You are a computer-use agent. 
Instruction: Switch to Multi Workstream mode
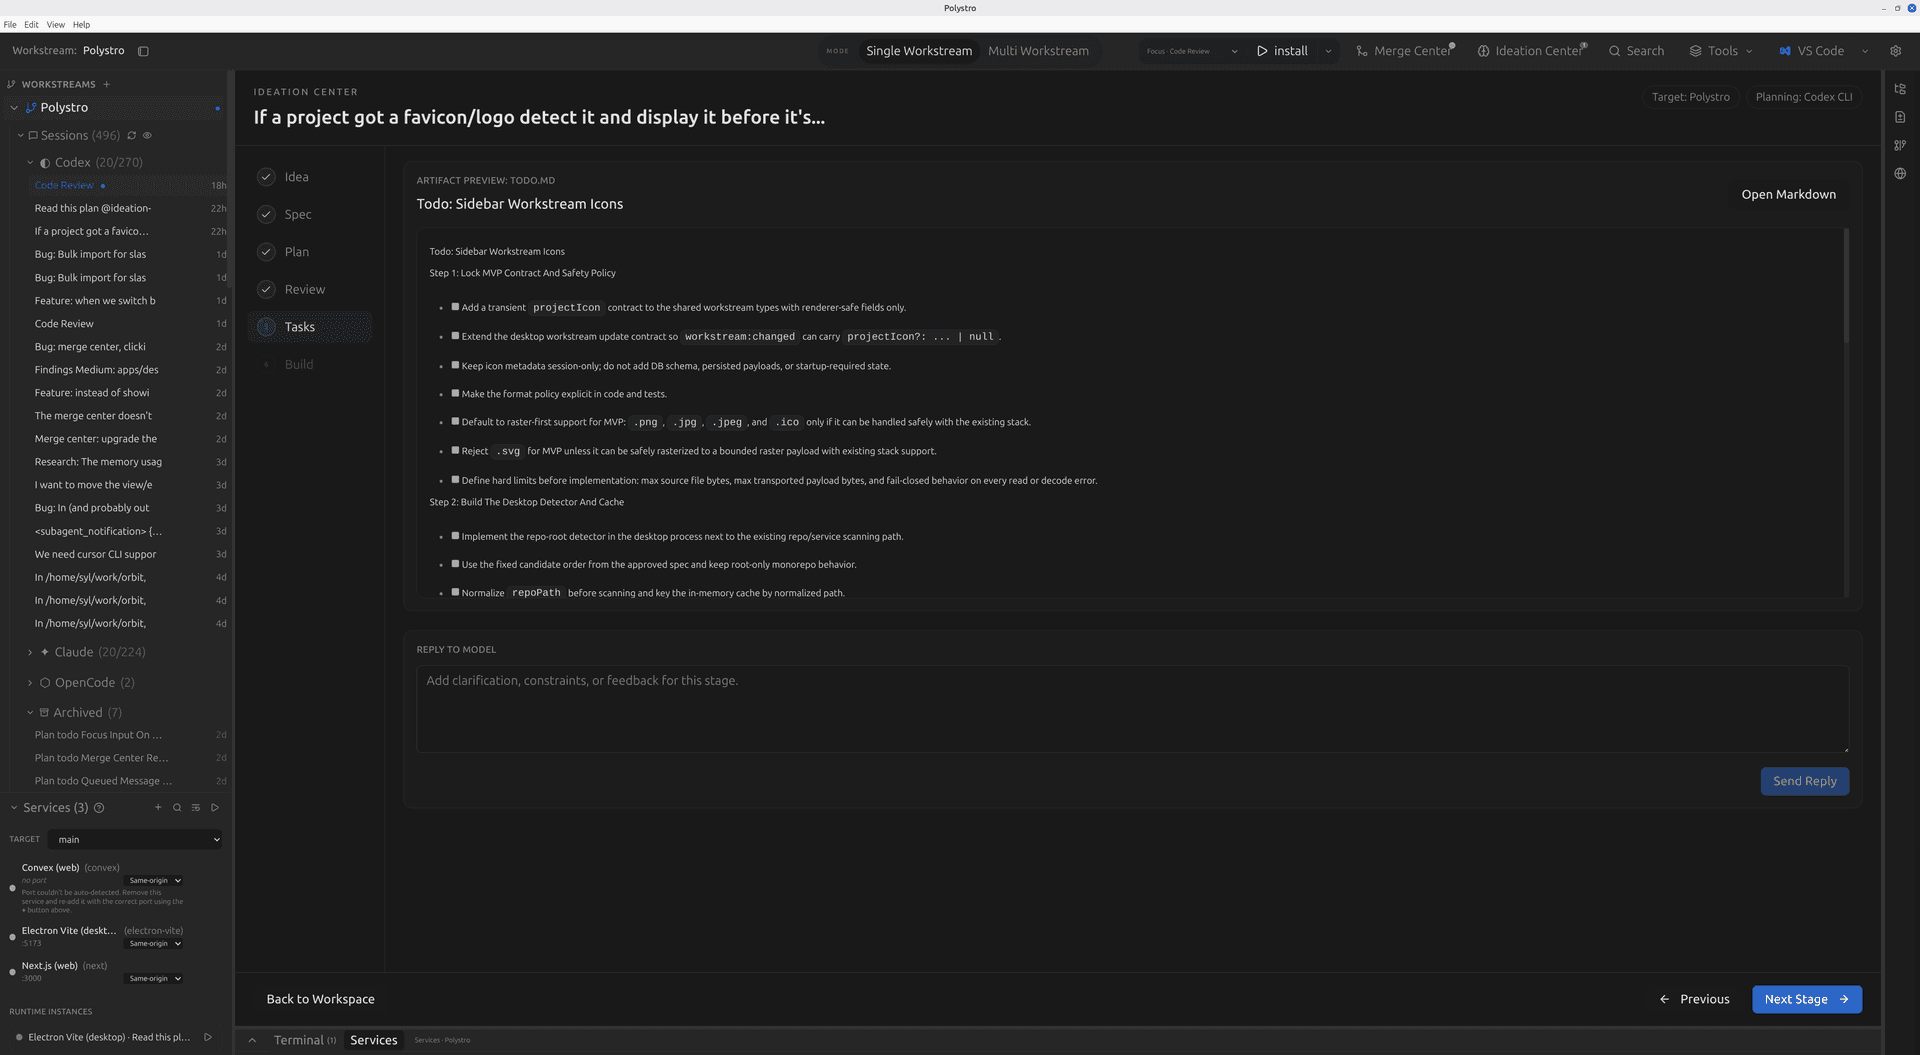[x=1038, y=51]
